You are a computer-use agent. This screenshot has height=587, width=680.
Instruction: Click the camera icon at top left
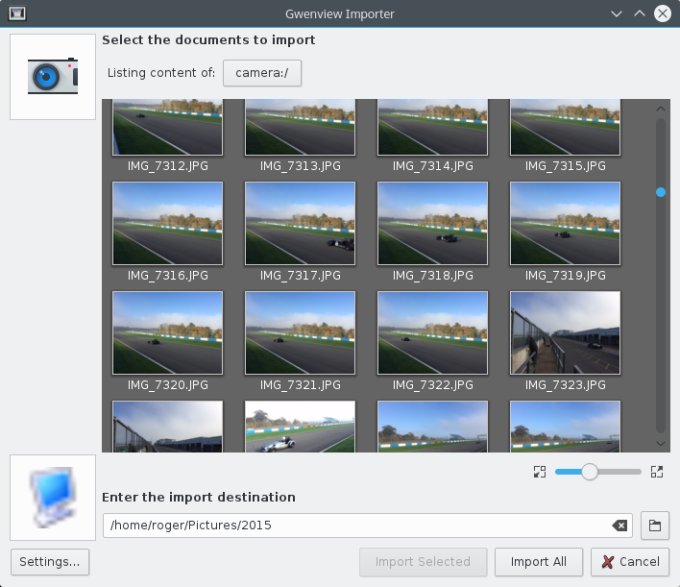coord(53,77)
